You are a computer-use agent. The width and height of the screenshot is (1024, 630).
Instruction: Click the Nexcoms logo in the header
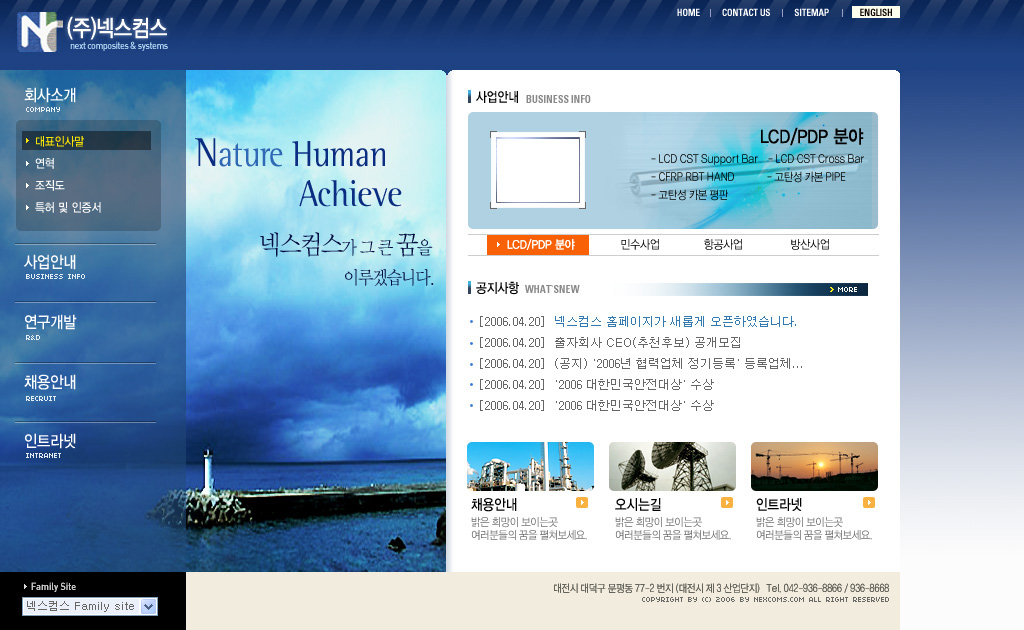coord(92,32)
